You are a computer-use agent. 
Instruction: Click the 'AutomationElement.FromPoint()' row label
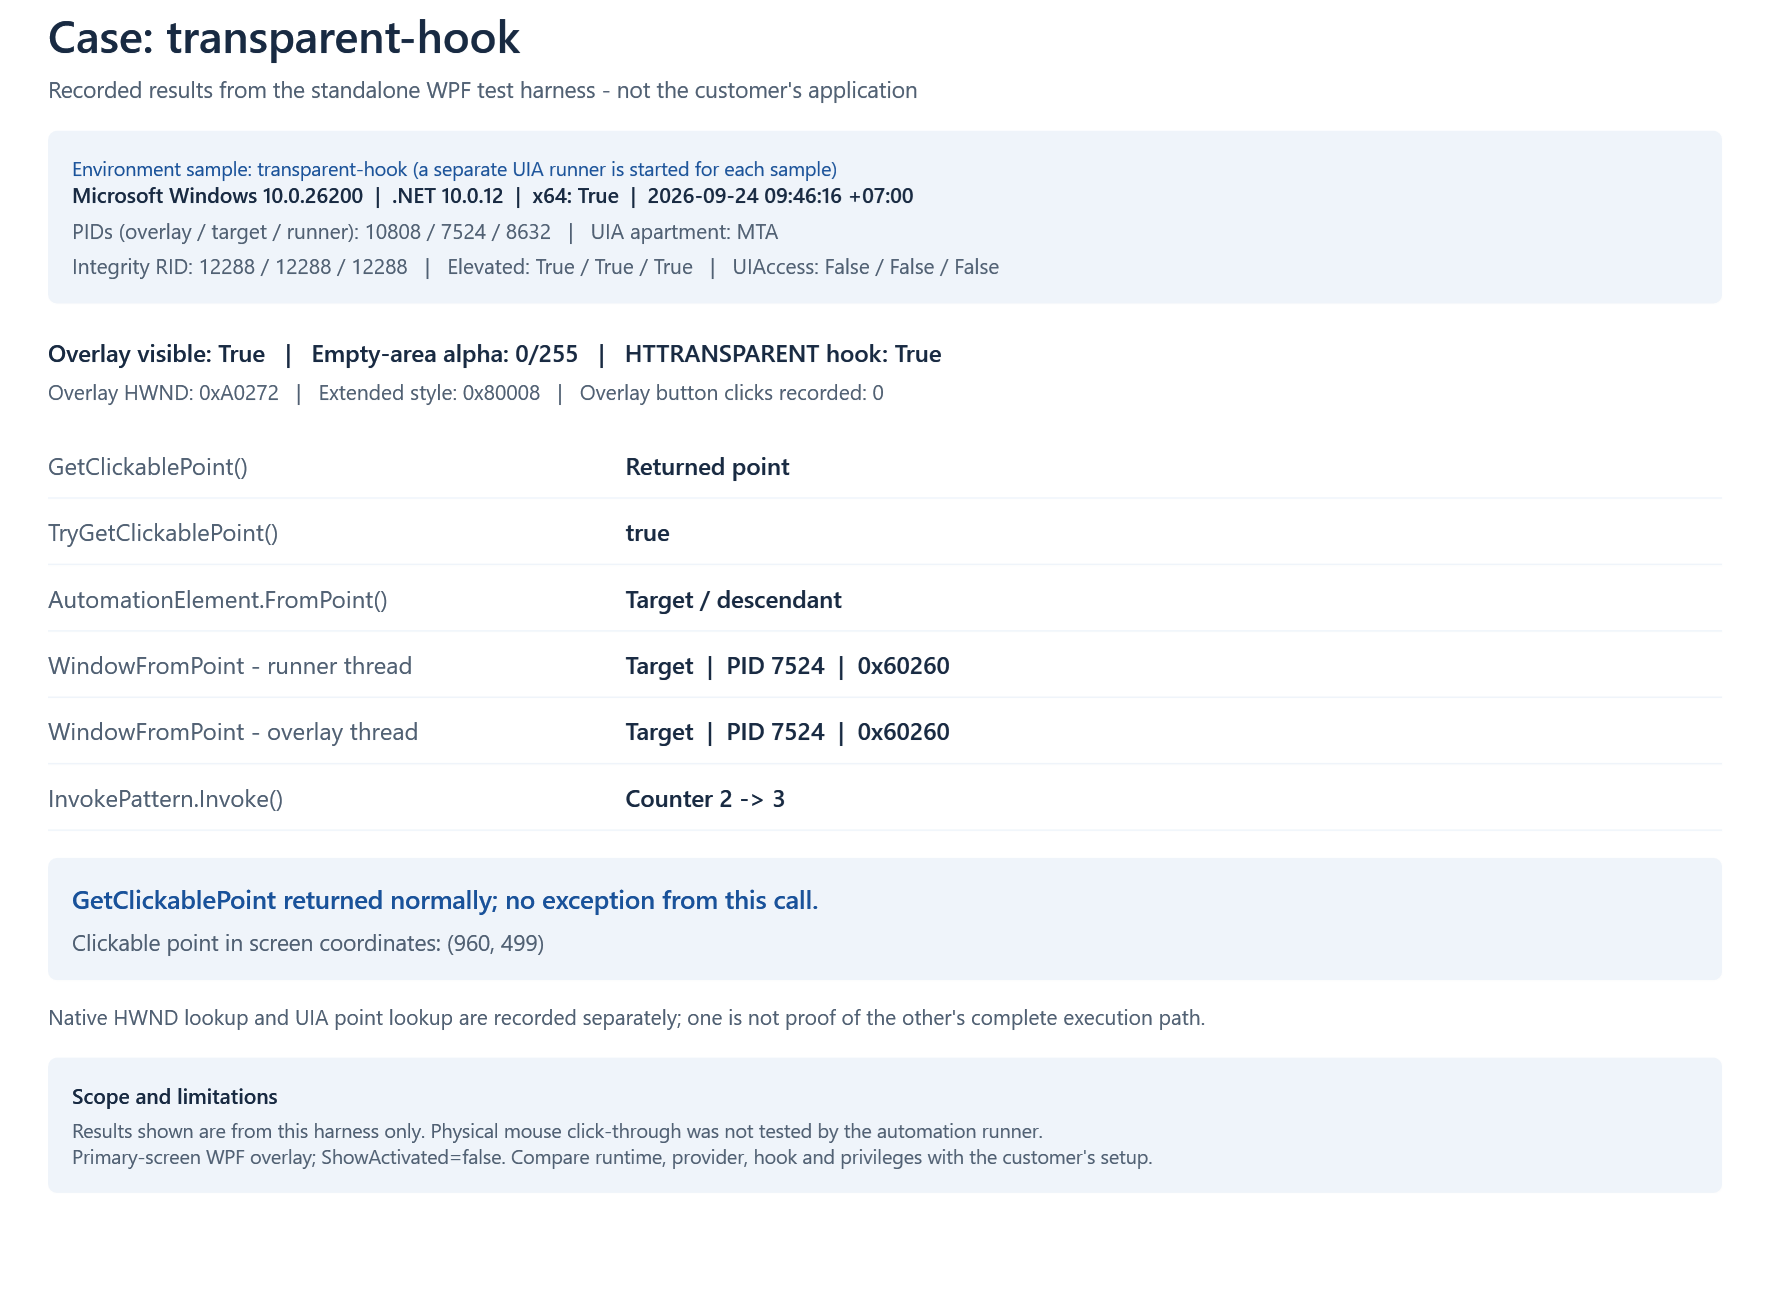(x=218, y=600)
